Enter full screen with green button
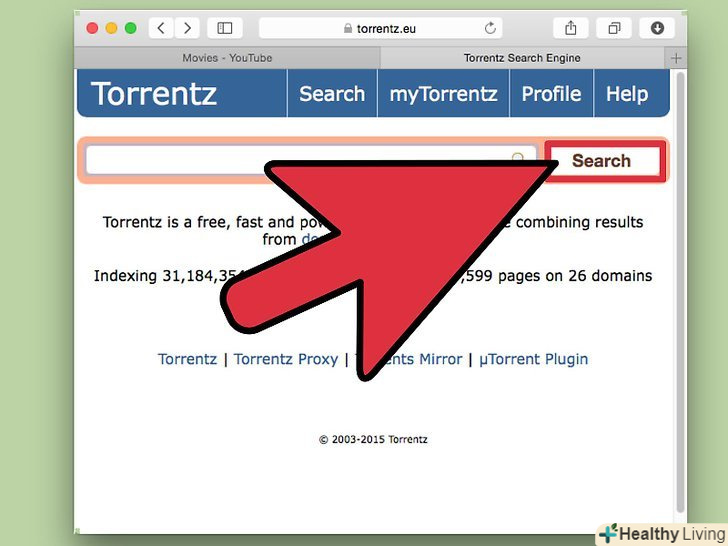Viewport: 728px width, 546px height. coord(131,28)
